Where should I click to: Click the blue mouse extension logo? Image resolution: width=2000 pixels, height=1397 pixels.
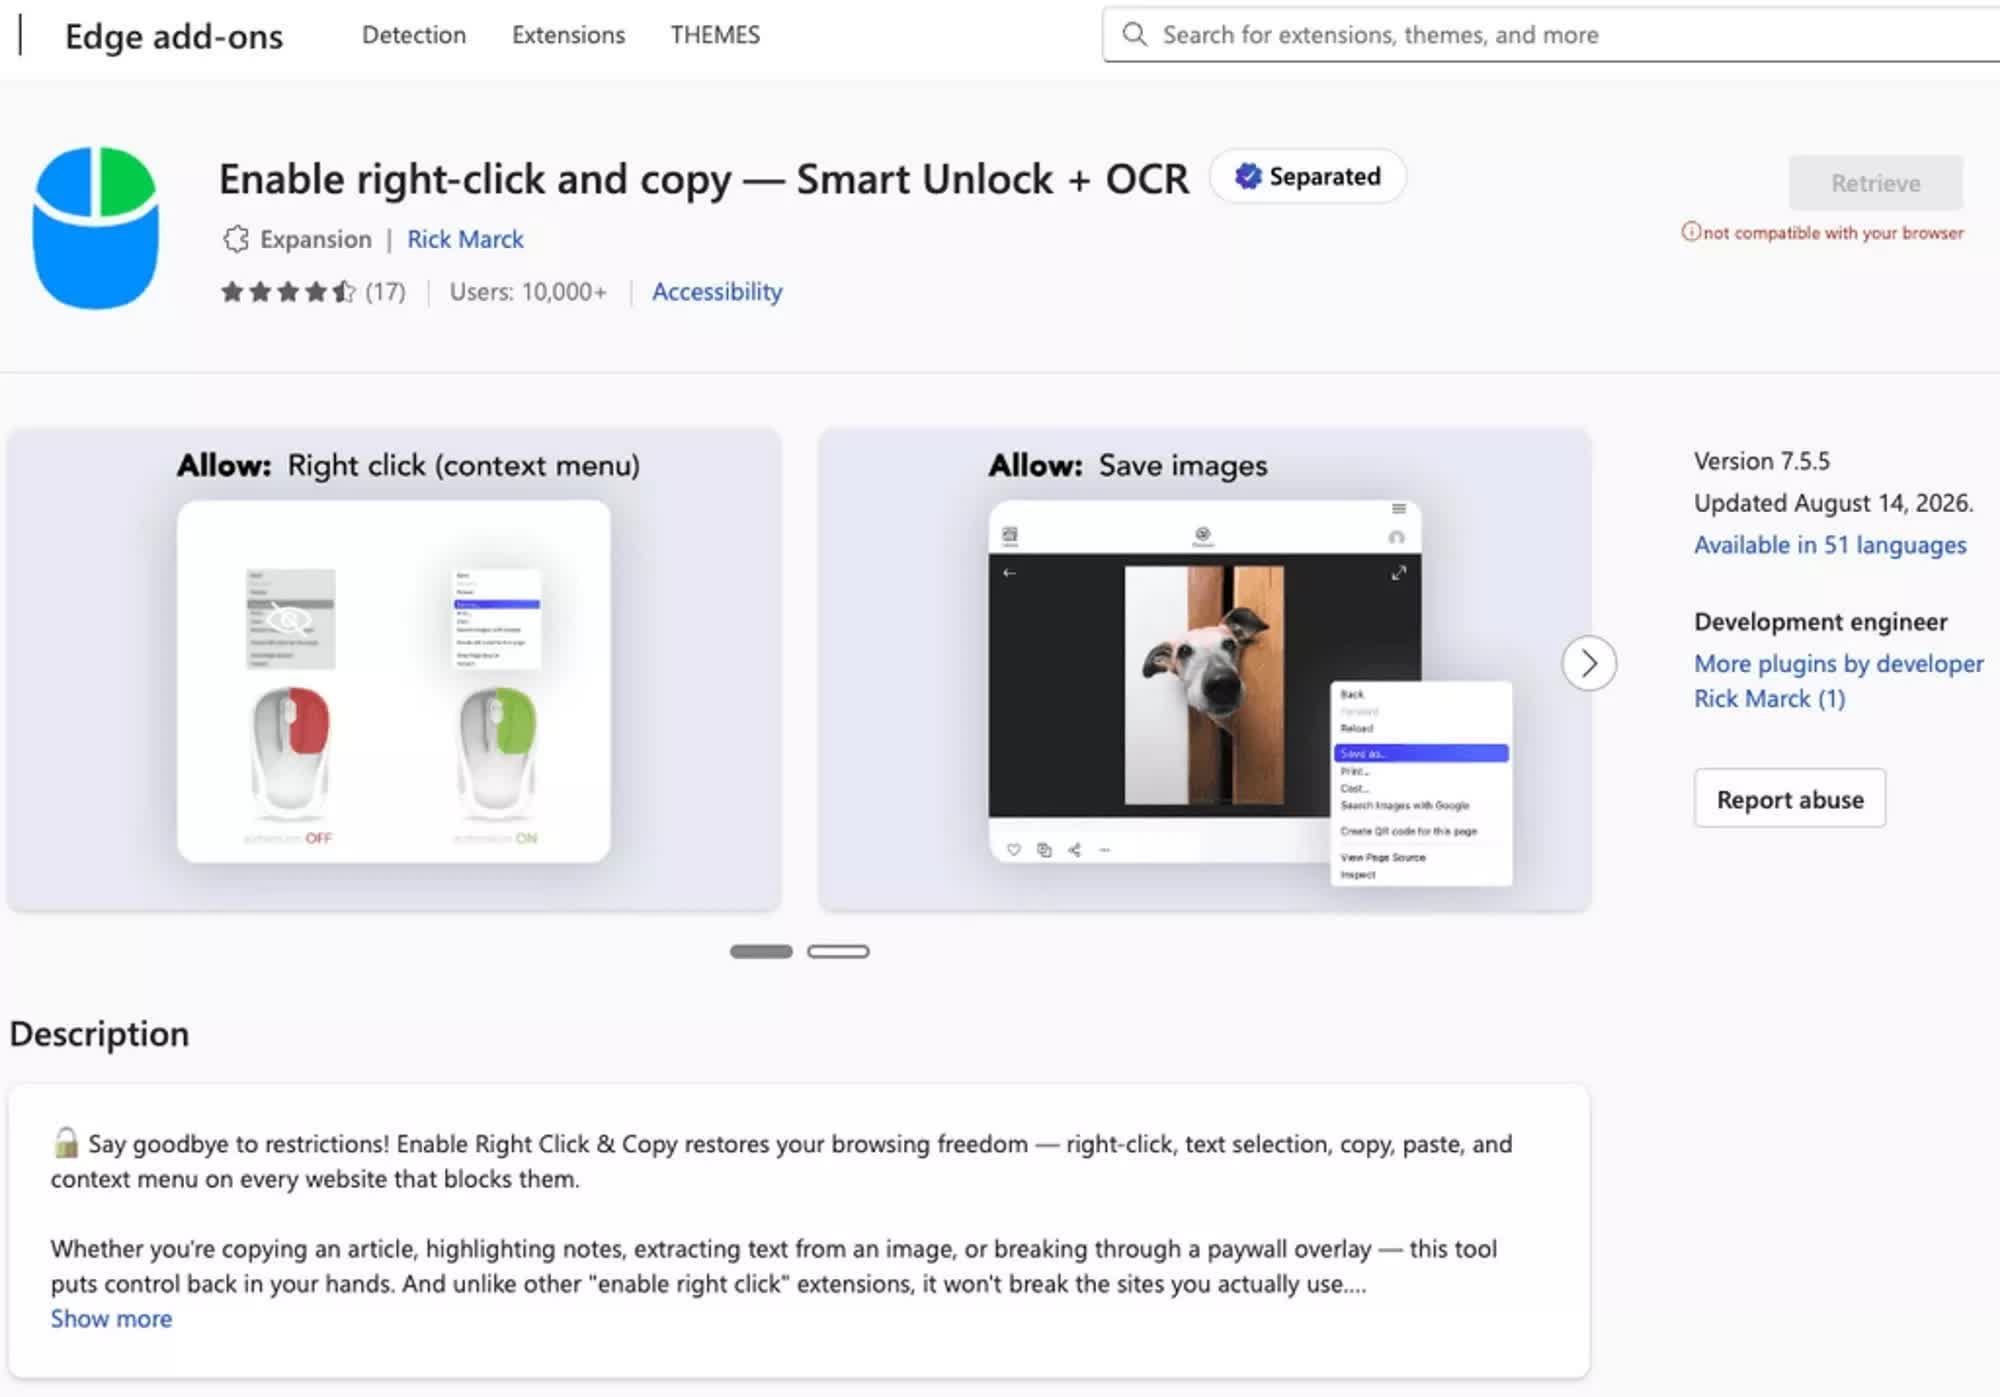coord(95,228)
